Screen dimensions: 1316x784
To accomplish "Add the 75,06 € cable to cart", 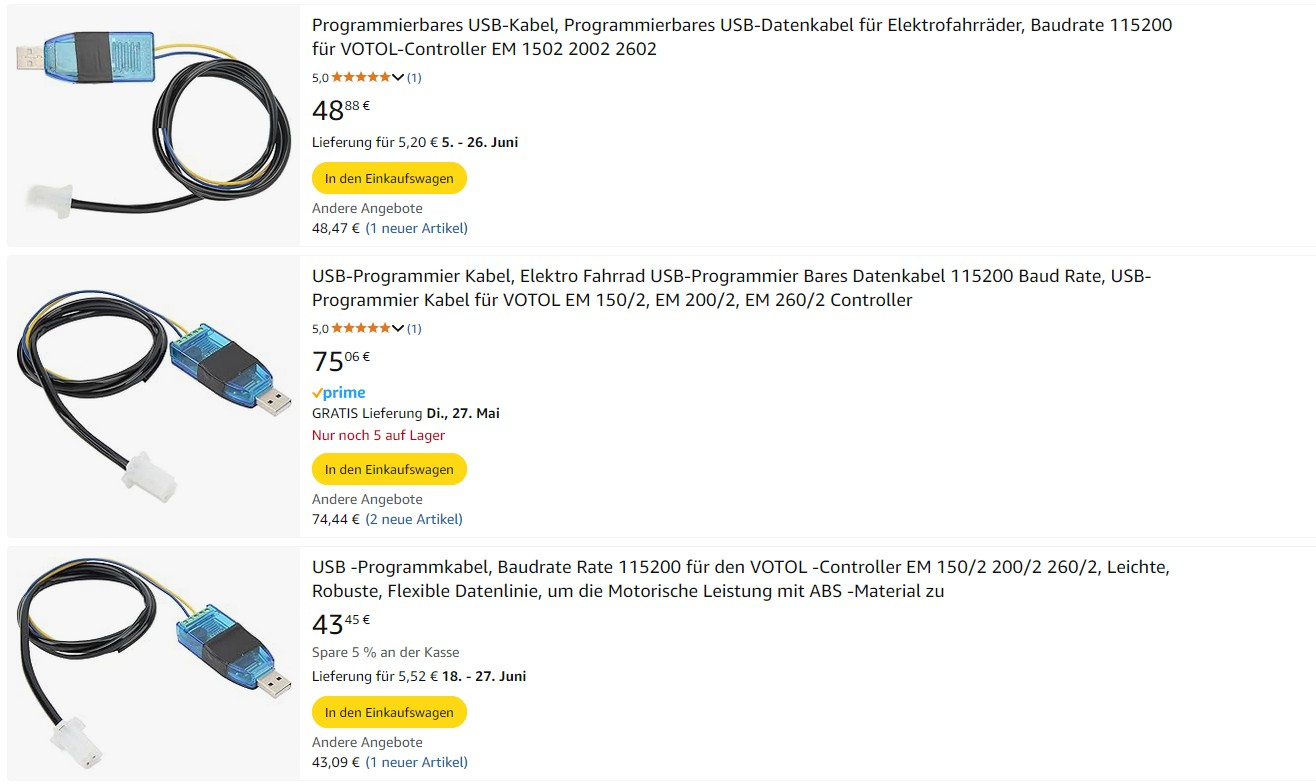I will 389,469.
